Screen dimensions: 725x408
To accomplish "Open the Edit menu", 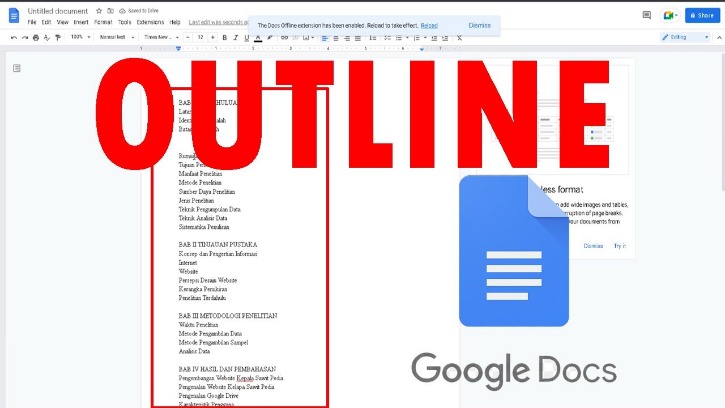I will point(46,22).
